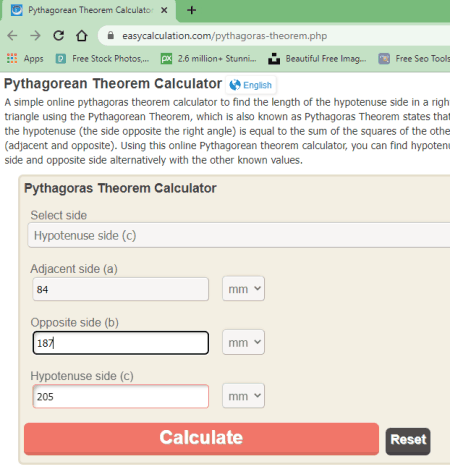Open Free Seo Tools bookmark
Image resolution: width=450 pixels, height=472 pixels.
click(414, 59)
